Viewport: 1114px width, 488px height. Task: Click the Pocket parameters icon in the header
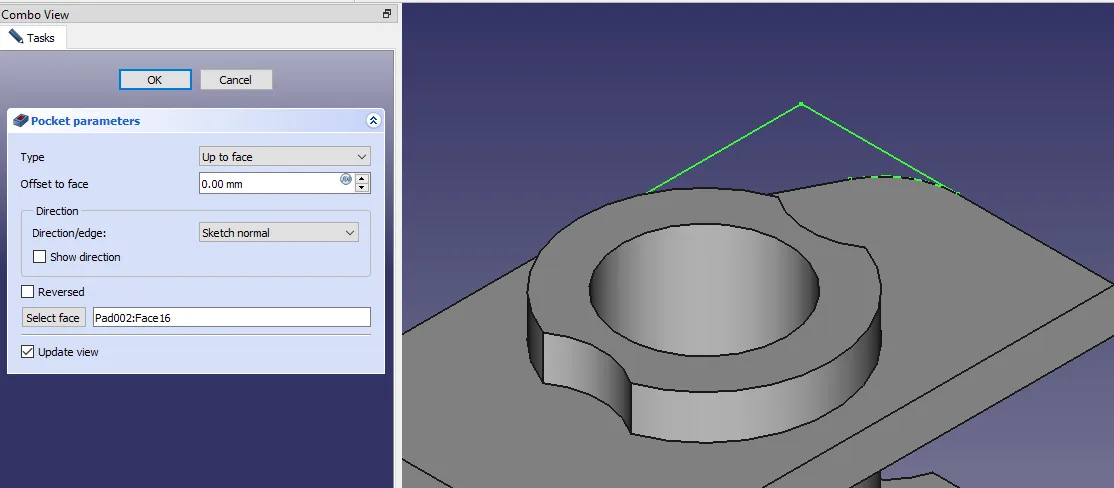20,121
